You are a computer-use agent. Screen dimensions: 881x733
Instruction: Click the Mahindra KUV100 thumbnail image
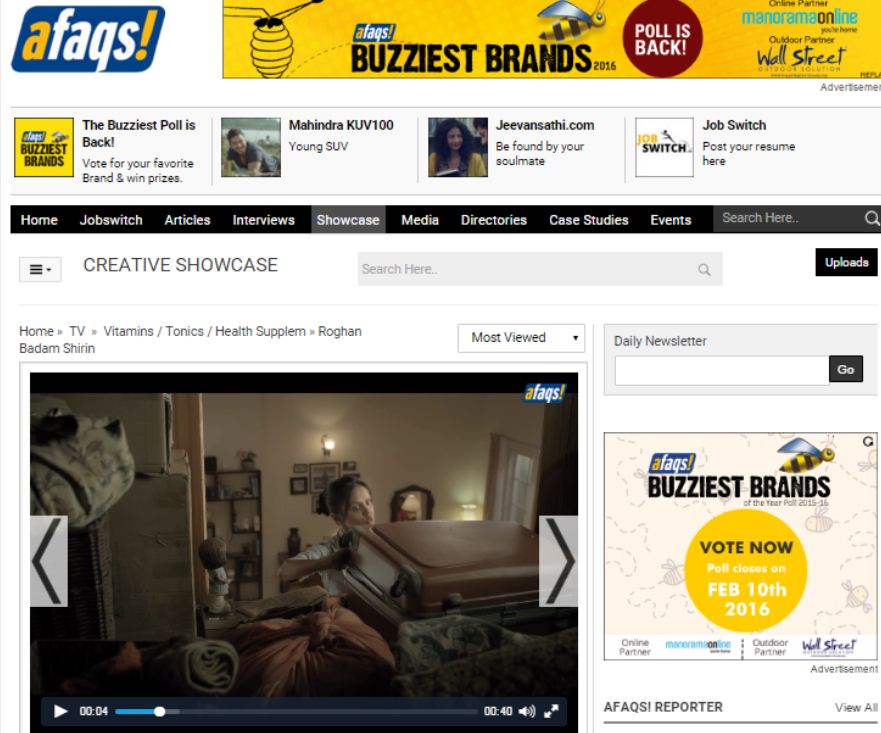251,147
